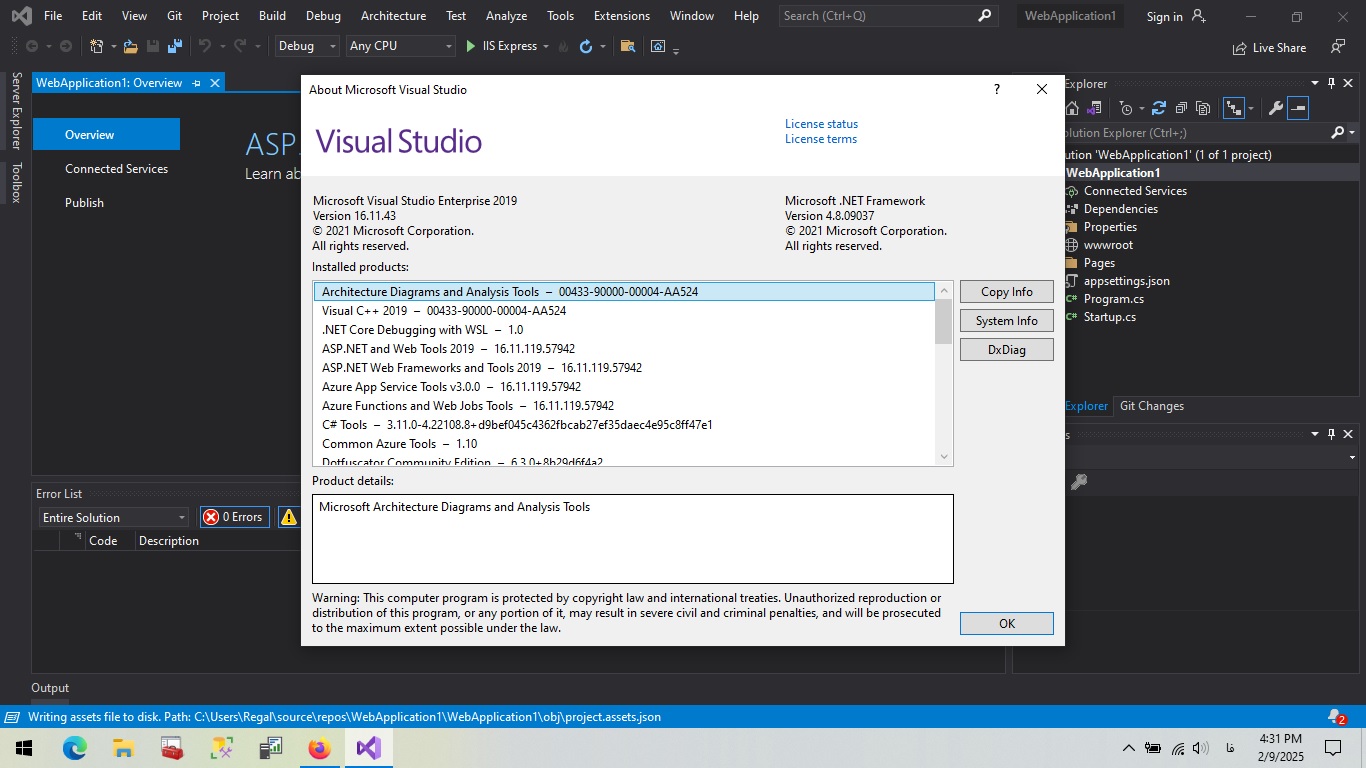Open the Extensions menu
The image size is (1366, 768).
[621, 16]
